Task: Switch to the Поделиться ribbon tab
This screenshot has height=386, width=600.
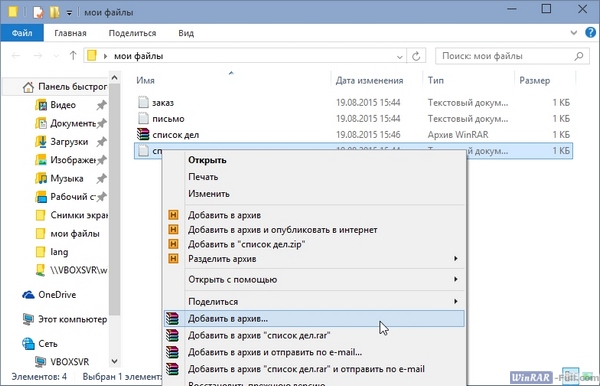Action: (x=132, y=33)
